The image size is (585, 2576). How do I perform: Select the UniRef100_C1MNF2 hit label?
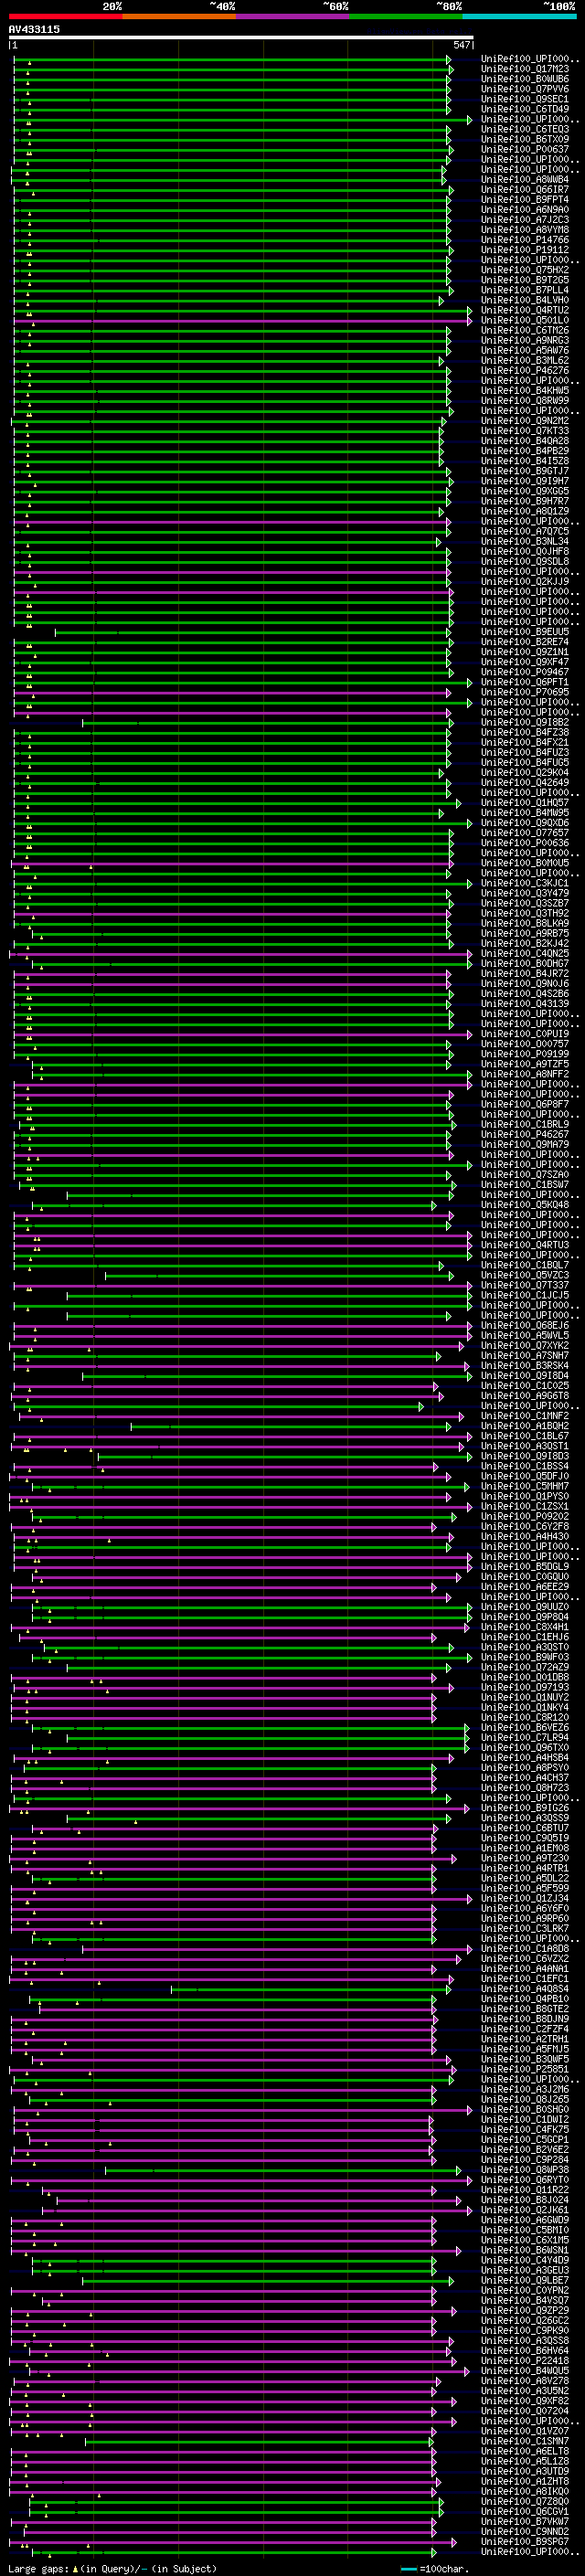point(525,1416)
